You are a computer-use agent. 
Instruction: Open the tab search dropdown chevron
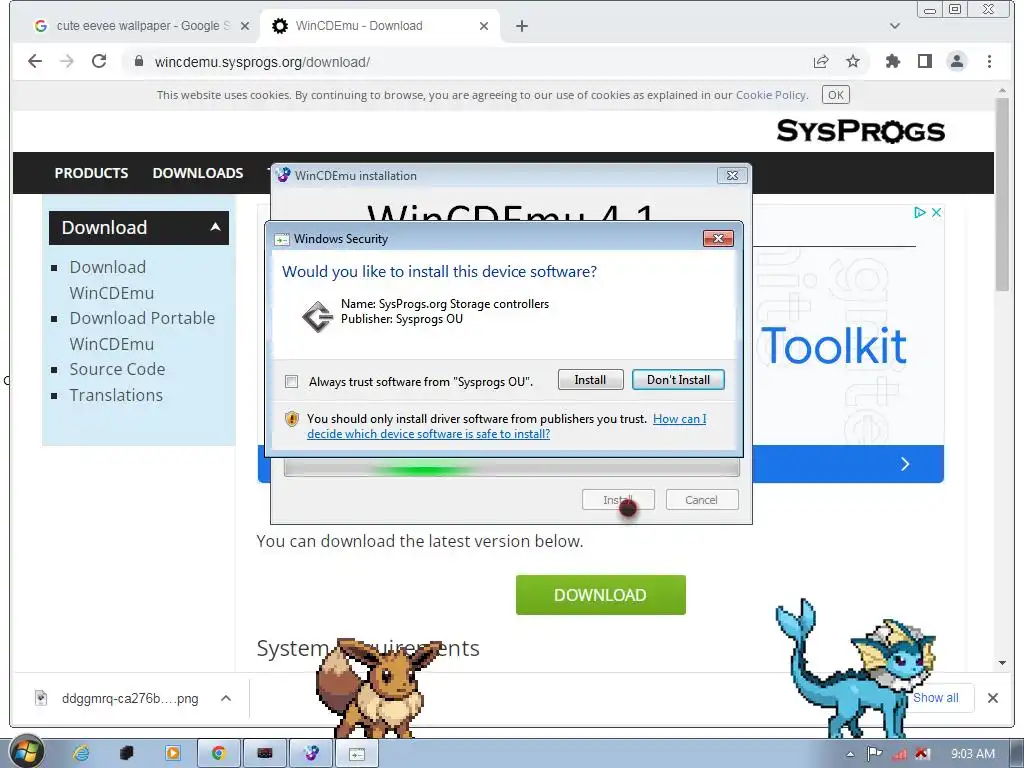pos(895,26)
